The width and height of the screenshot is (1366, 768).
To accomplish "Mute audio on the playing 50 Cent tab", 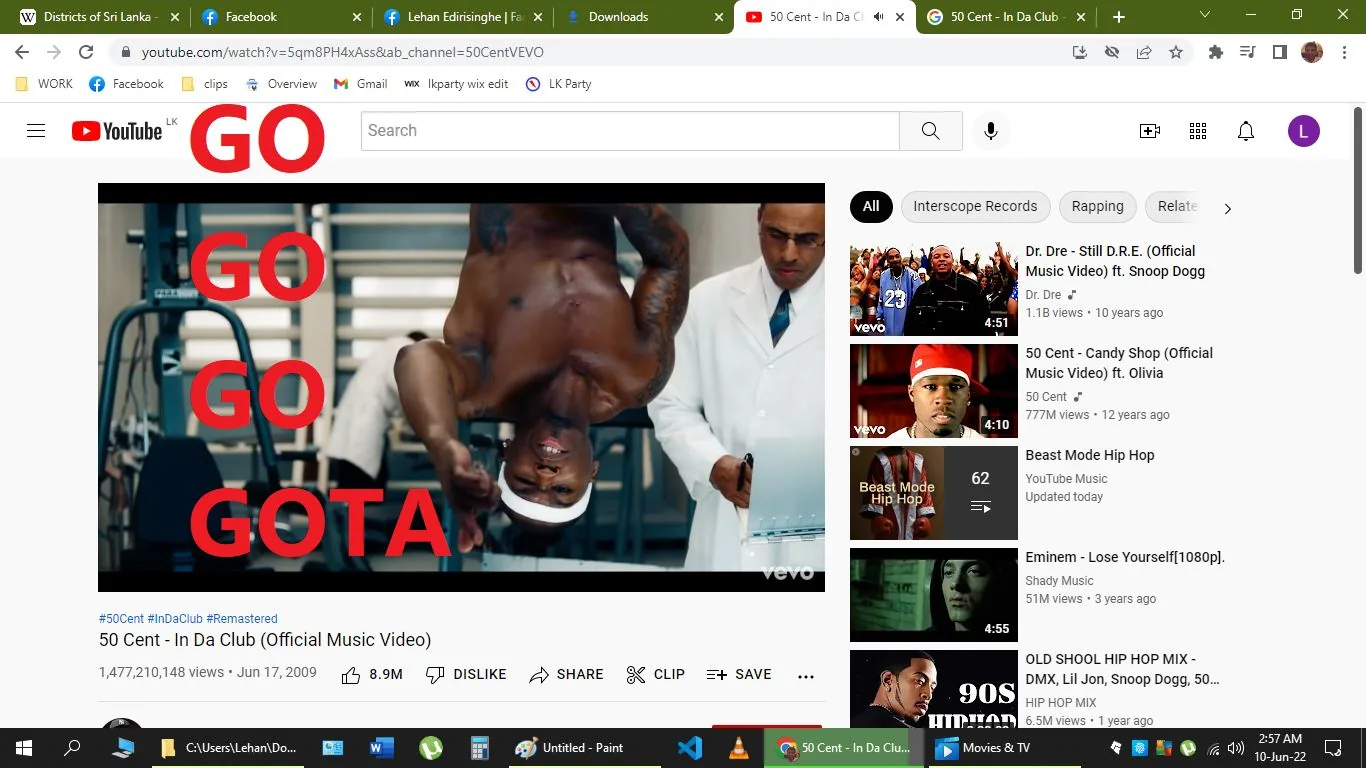I will (x=878, y=17).
